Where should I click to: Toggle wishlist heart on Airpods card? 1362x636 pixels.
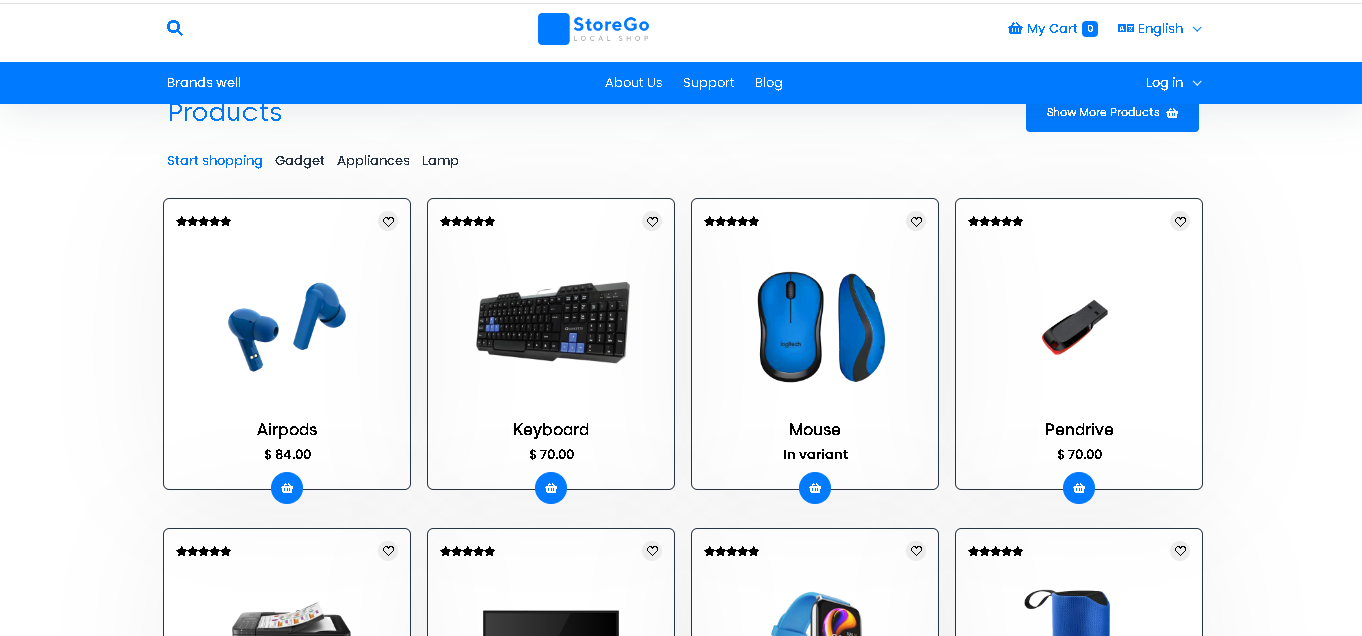click(x=388, y=221)
